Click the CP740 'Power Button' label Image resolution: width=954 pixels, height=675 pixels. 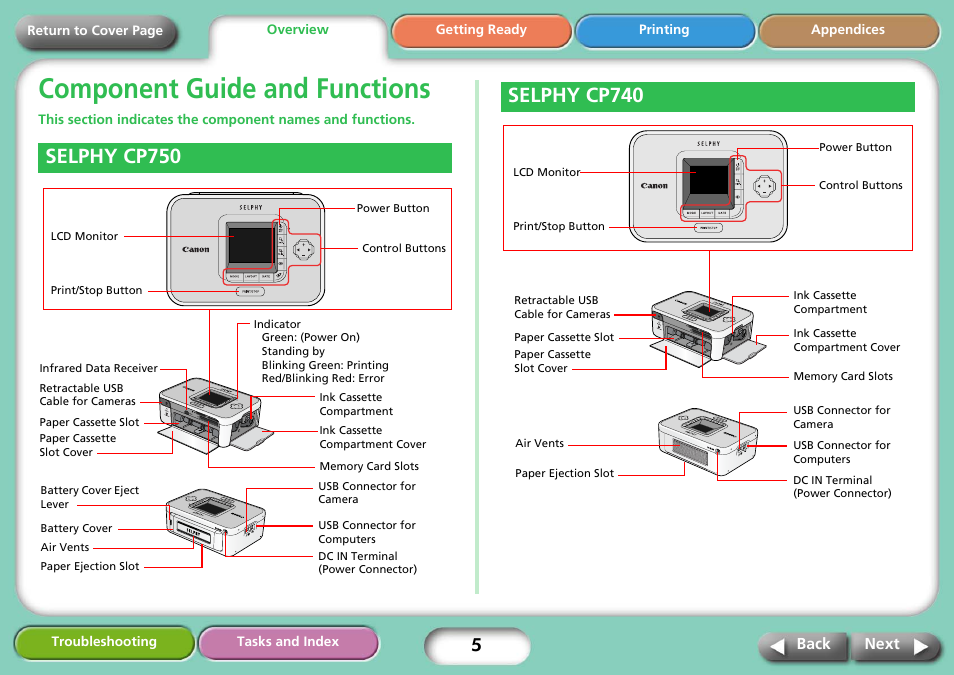click(855, 147)
